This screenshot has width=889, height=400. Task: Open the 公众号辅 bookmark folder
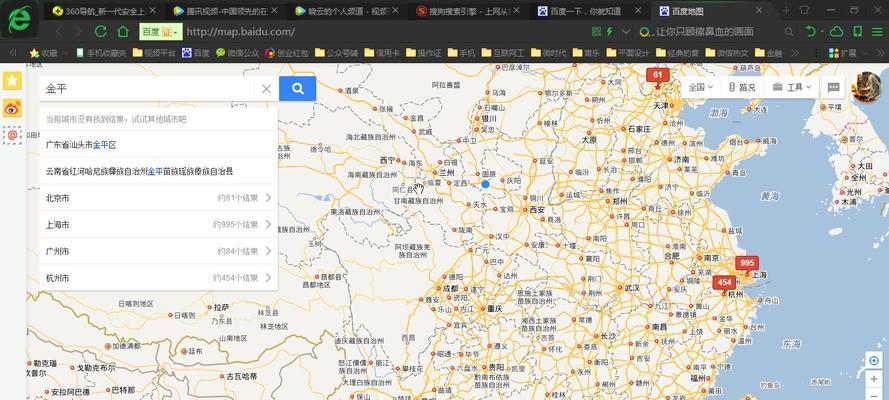tap(337, 53)
